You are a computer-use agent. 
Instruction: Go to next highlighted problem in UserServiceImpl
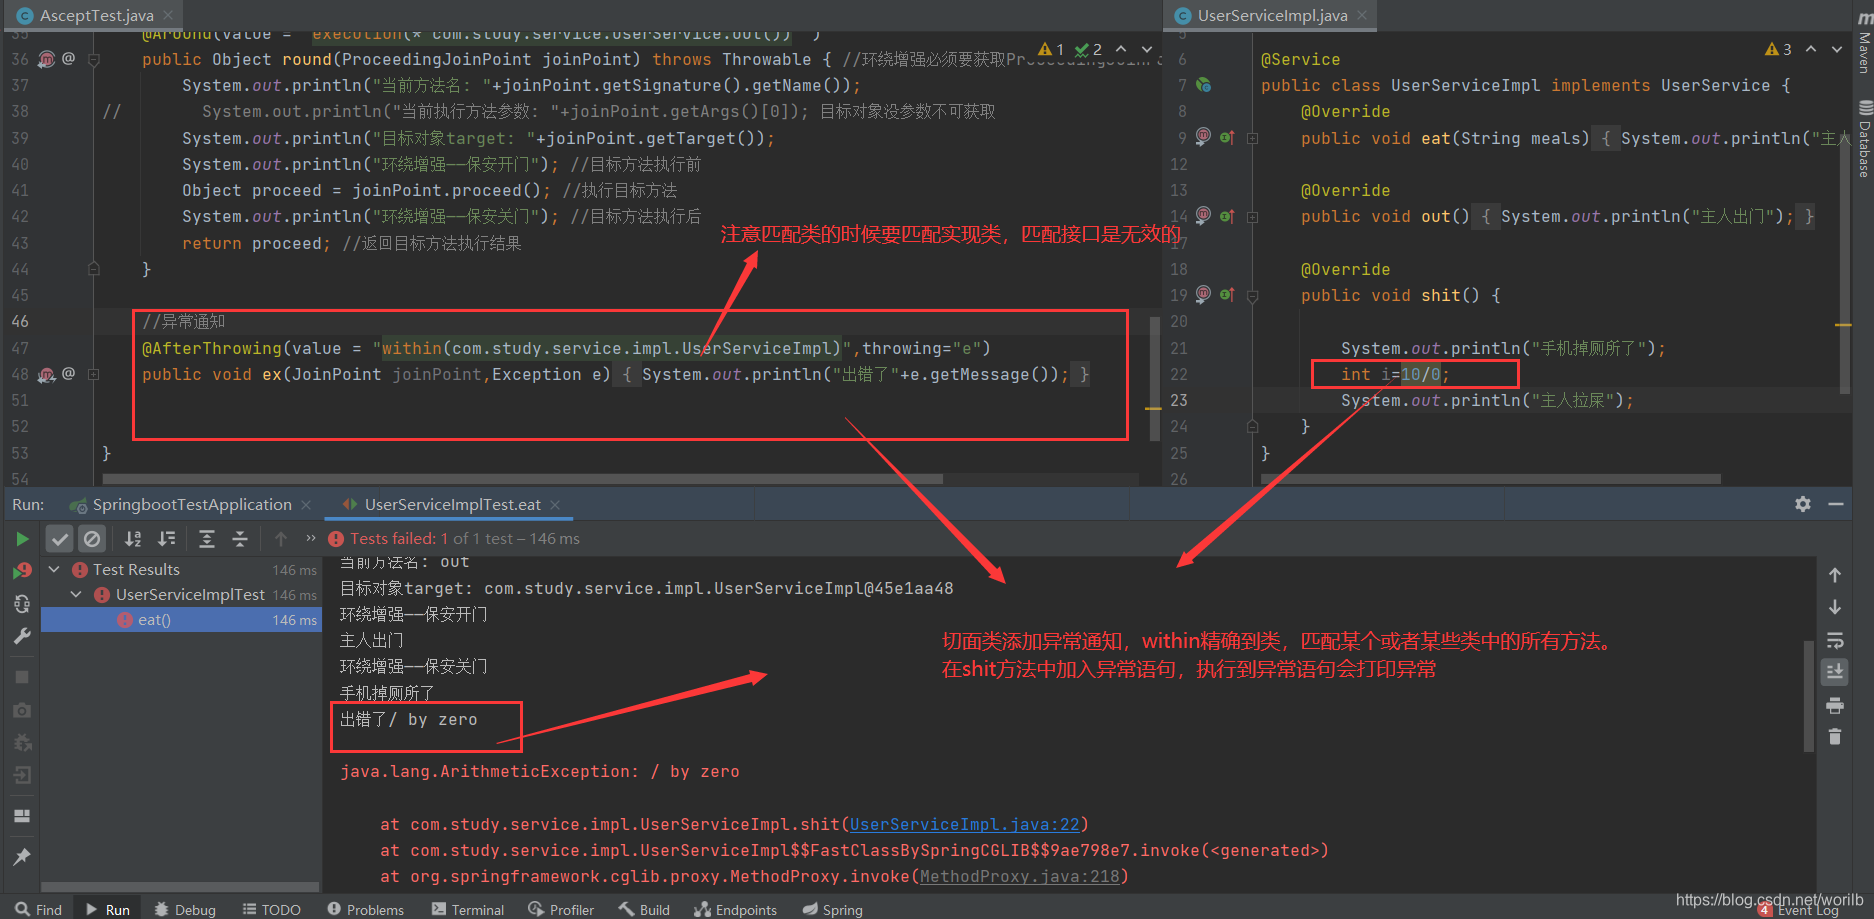(1837, 49)
